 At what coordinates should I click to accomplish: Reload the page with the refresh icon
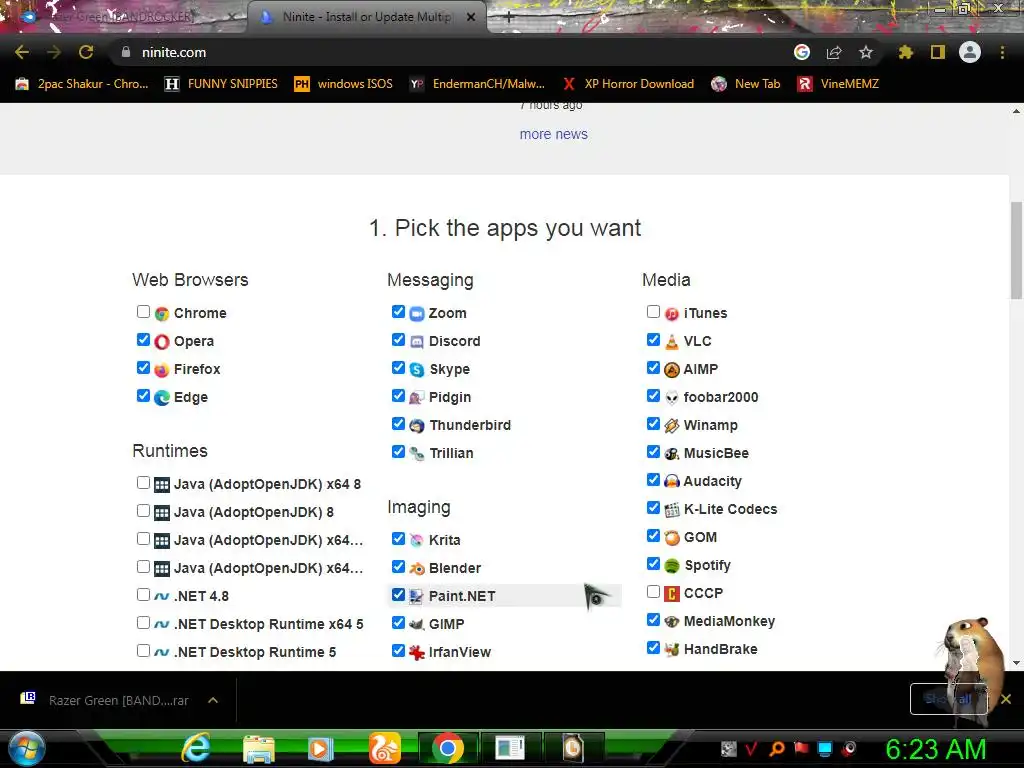pos(86,52)
